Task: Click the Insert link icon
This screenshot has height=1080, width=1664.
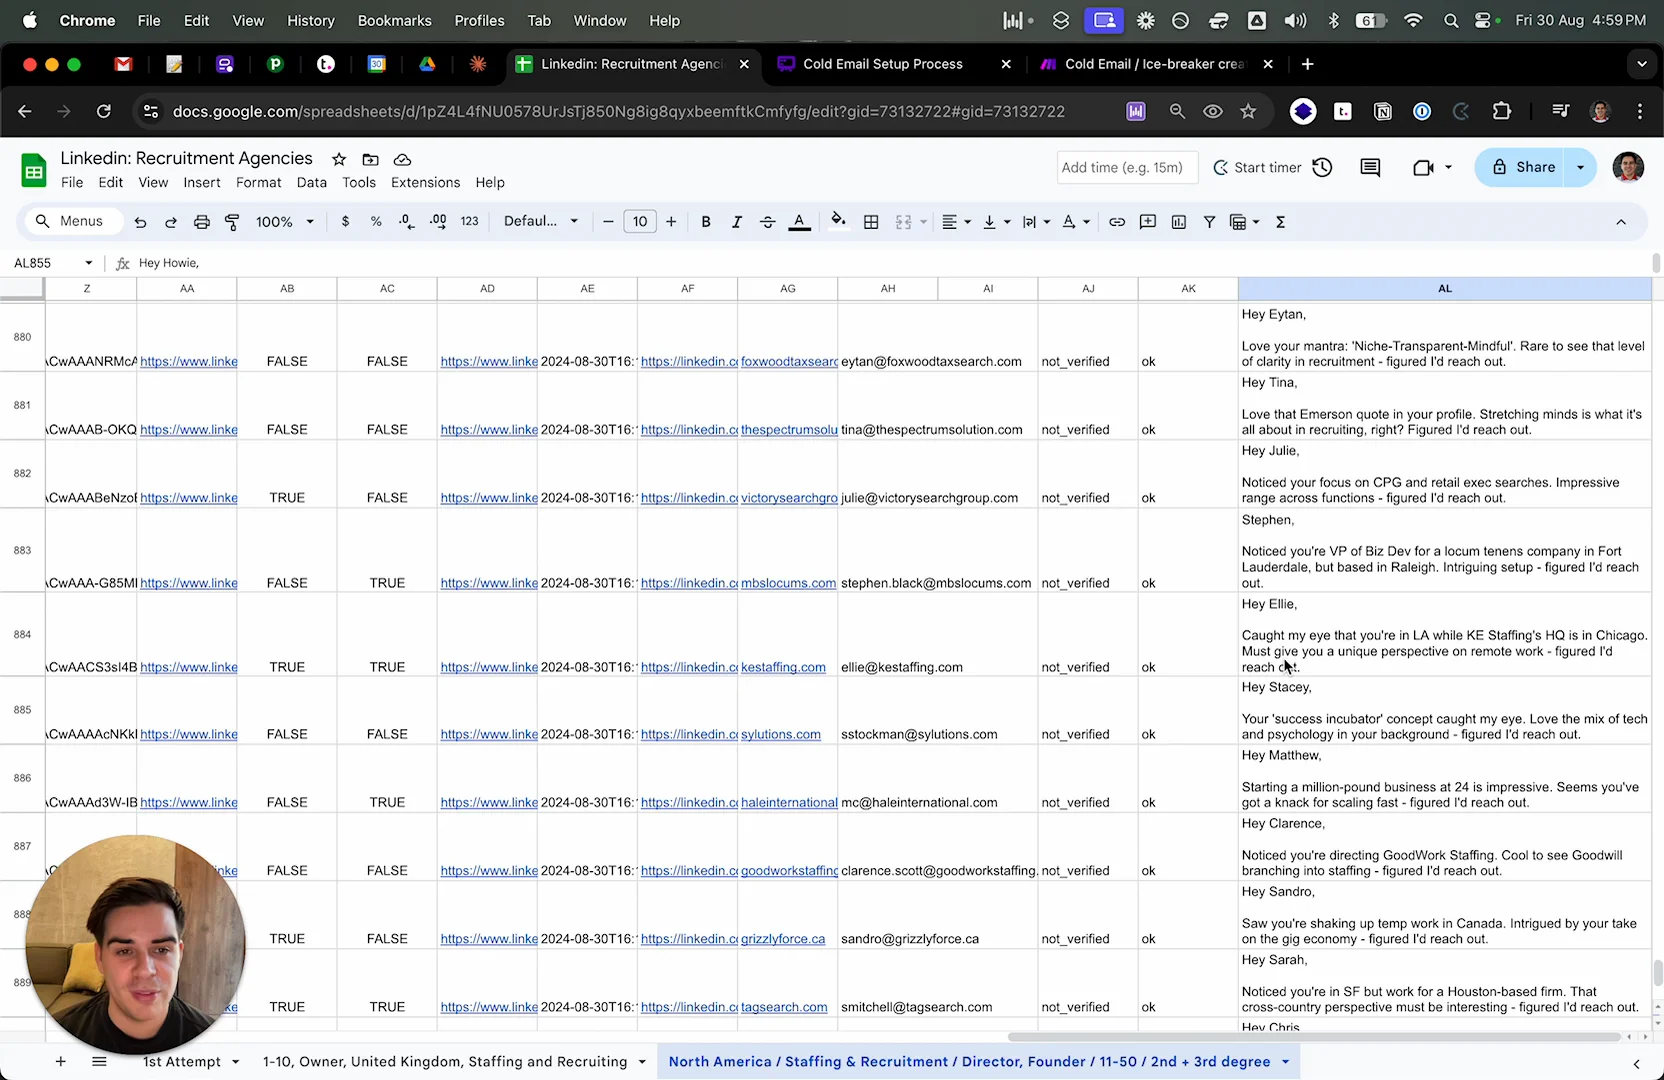Action: coord(1117,222)
